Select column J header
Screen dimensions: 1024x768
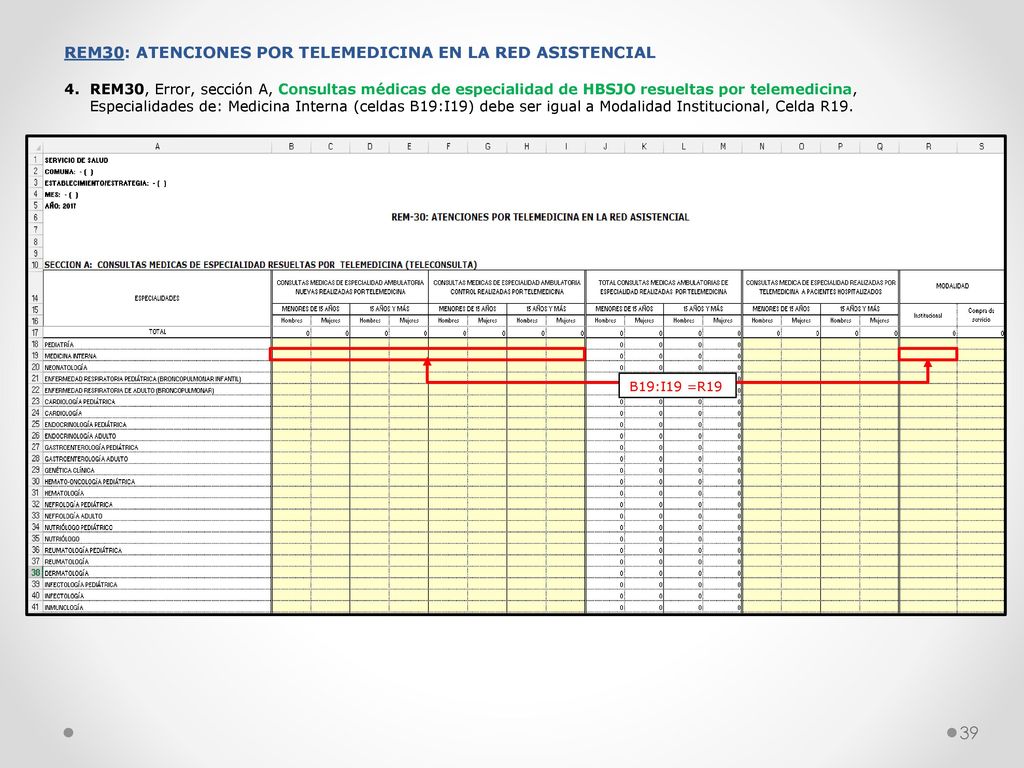[605, 147]
